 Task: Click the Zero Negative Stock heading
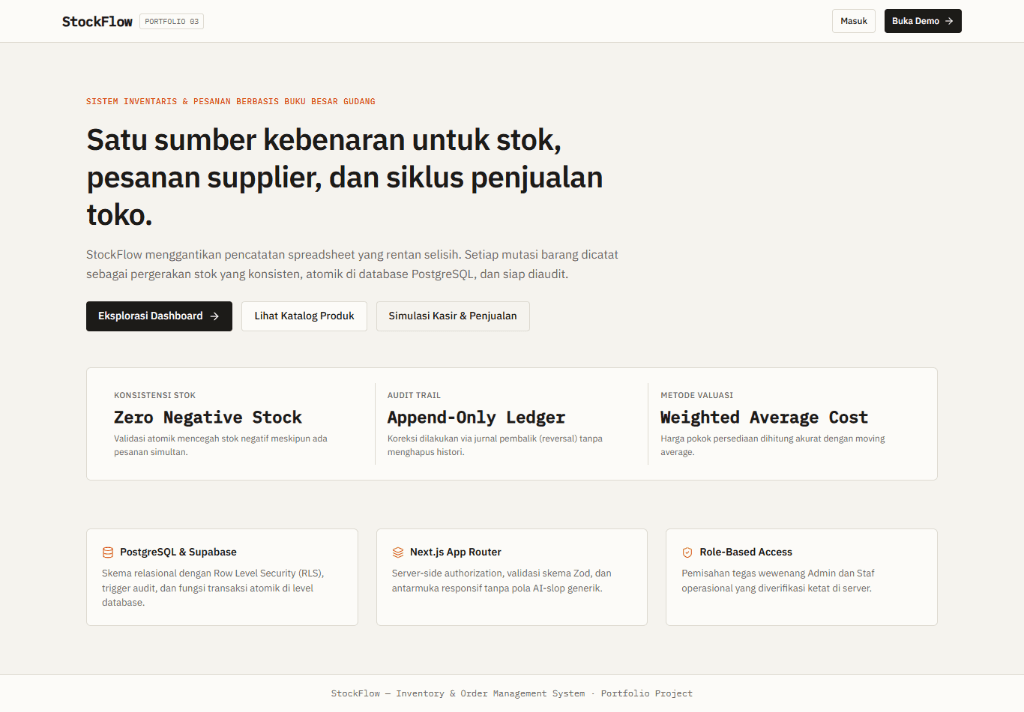coord(208,417)
